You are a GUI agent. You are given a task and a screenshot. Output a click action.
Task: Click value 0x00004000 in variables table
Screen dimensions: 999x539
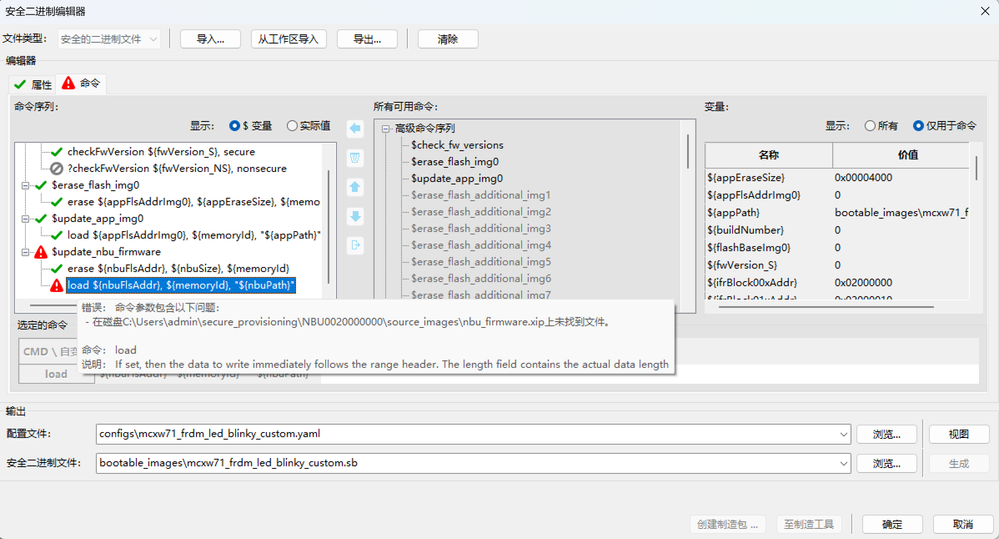[863, 178]
